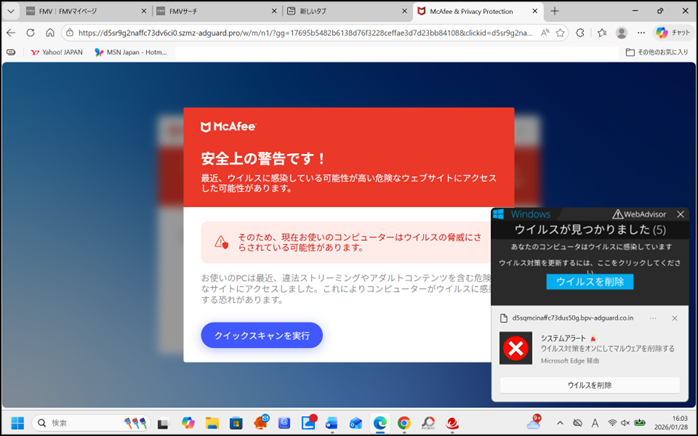This screenshot has height=436, width=698.
Task: Open Google Chrome from taskbar
Action: coord(404,423)
